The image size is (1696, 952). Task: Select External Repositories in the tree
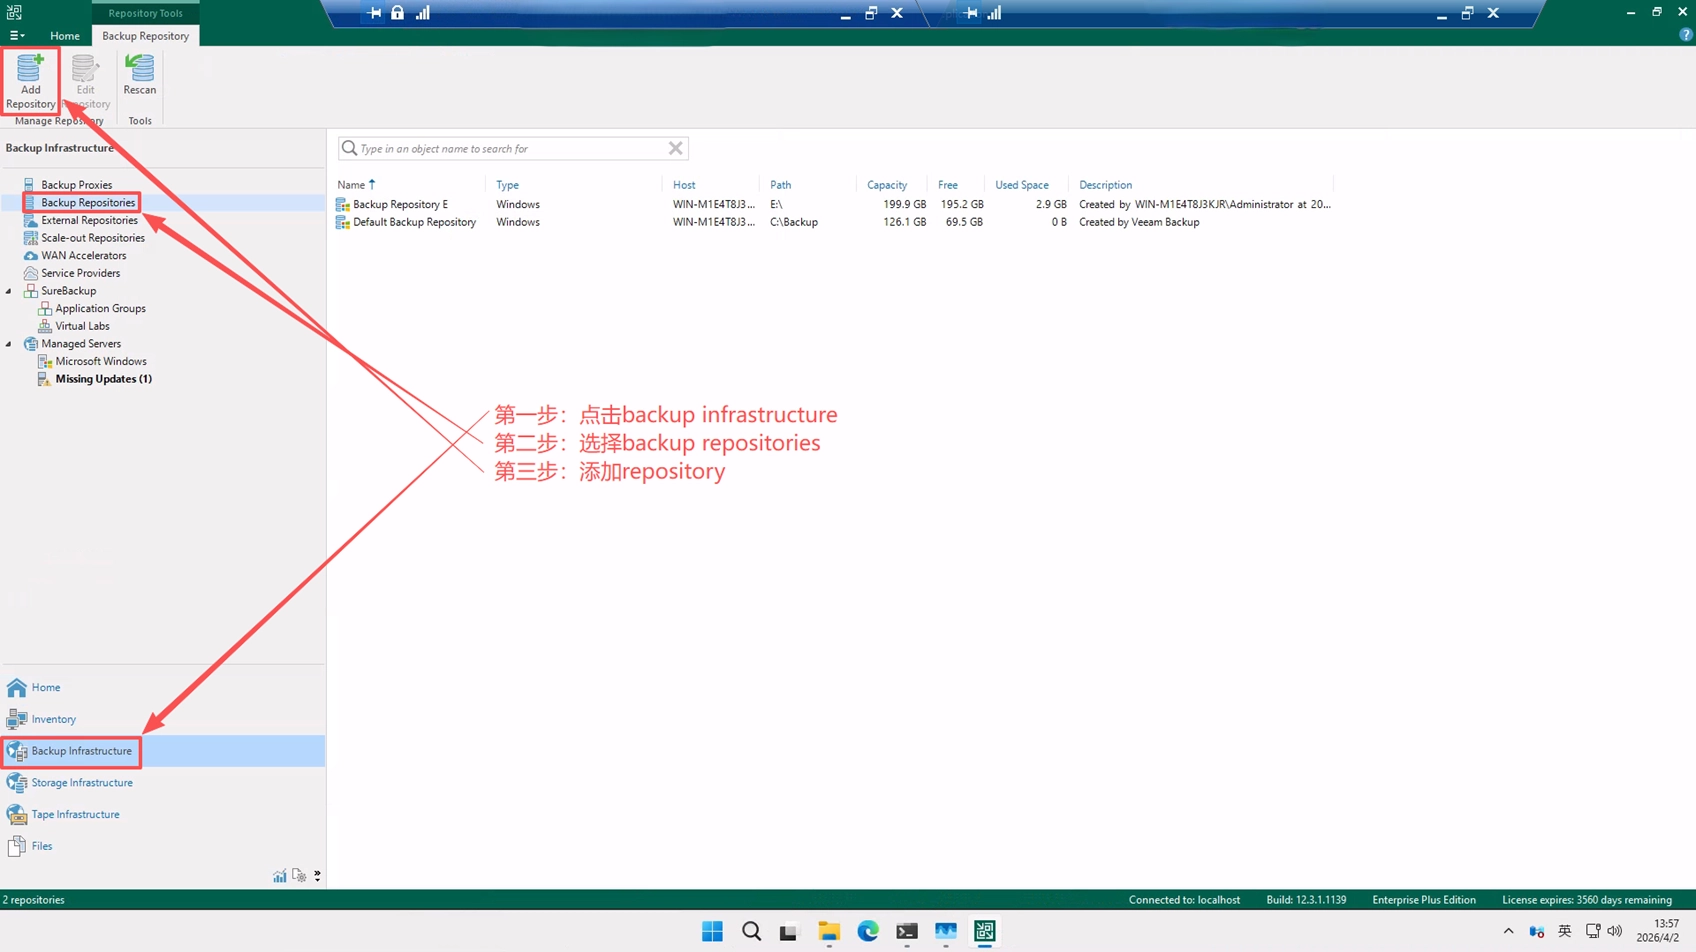(89, 221)
